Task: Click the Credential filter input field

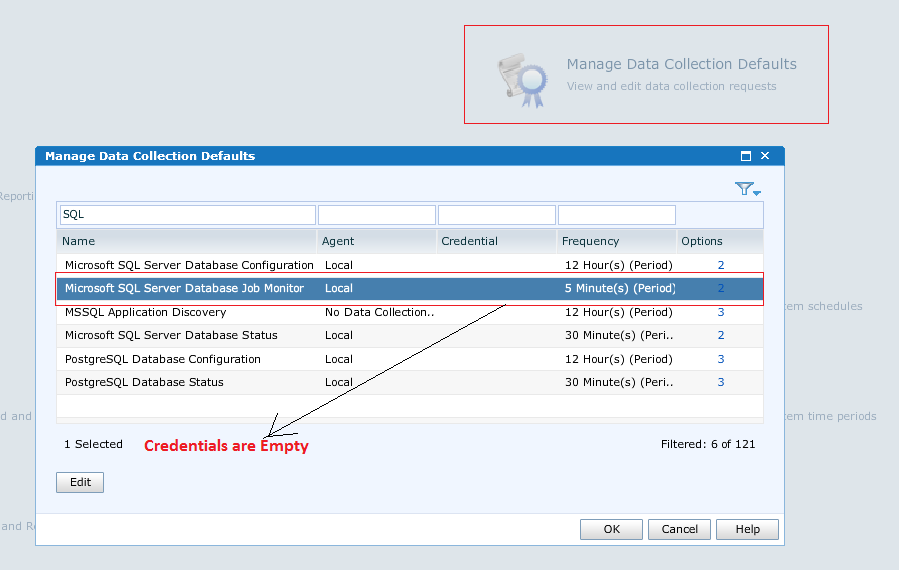Action: 497,214
